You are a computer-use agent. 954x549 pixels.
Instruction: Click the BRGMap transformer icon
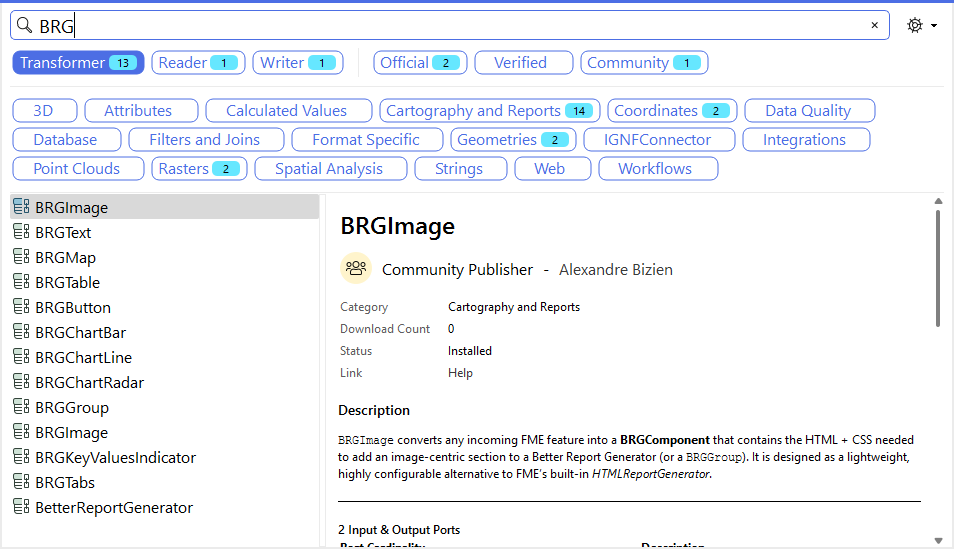21,256
